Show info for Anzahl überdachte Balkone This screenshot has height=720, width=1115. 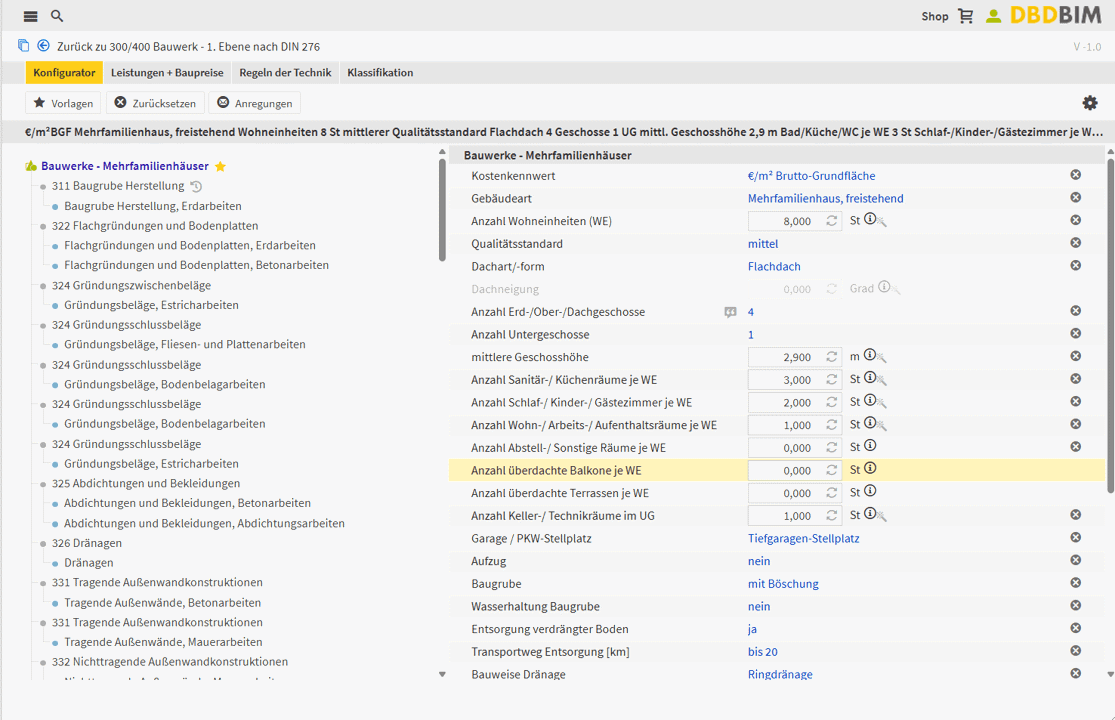pos(870,468)
